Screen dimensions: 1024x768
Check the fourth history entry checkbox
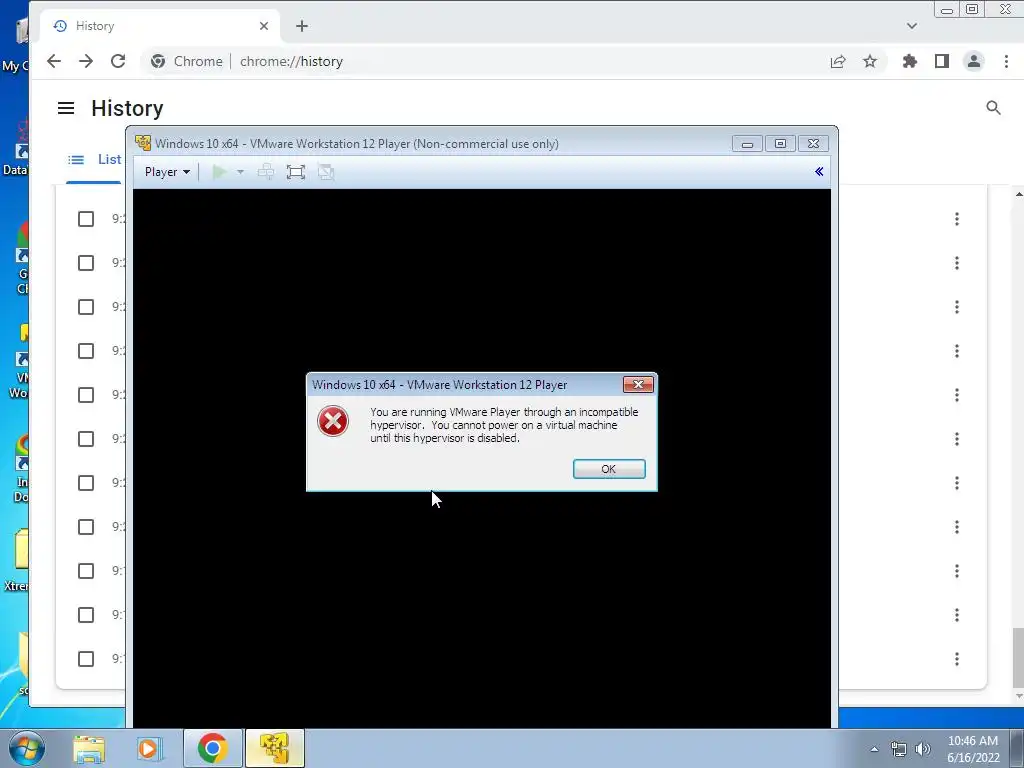click(86, 351)
